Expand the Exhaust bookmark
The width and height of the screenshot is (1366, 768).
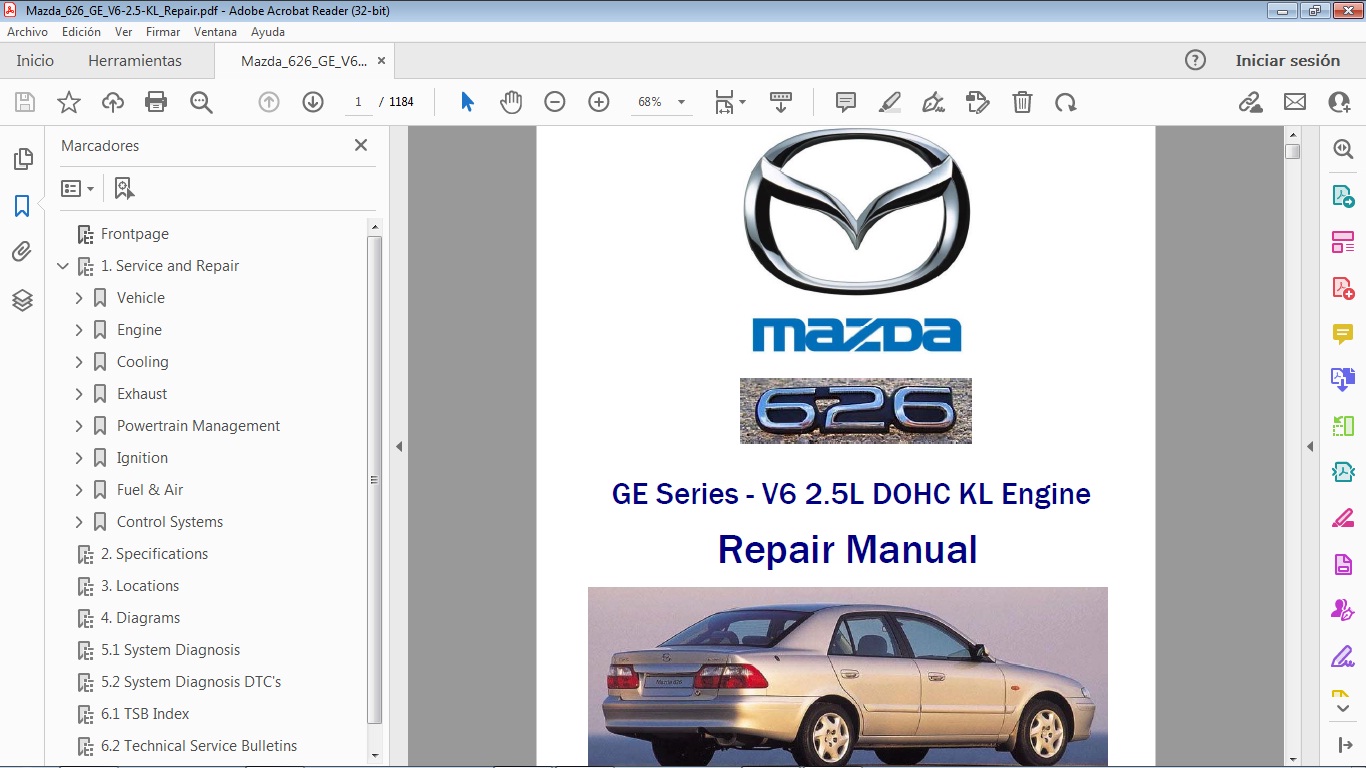pos(79,394)
